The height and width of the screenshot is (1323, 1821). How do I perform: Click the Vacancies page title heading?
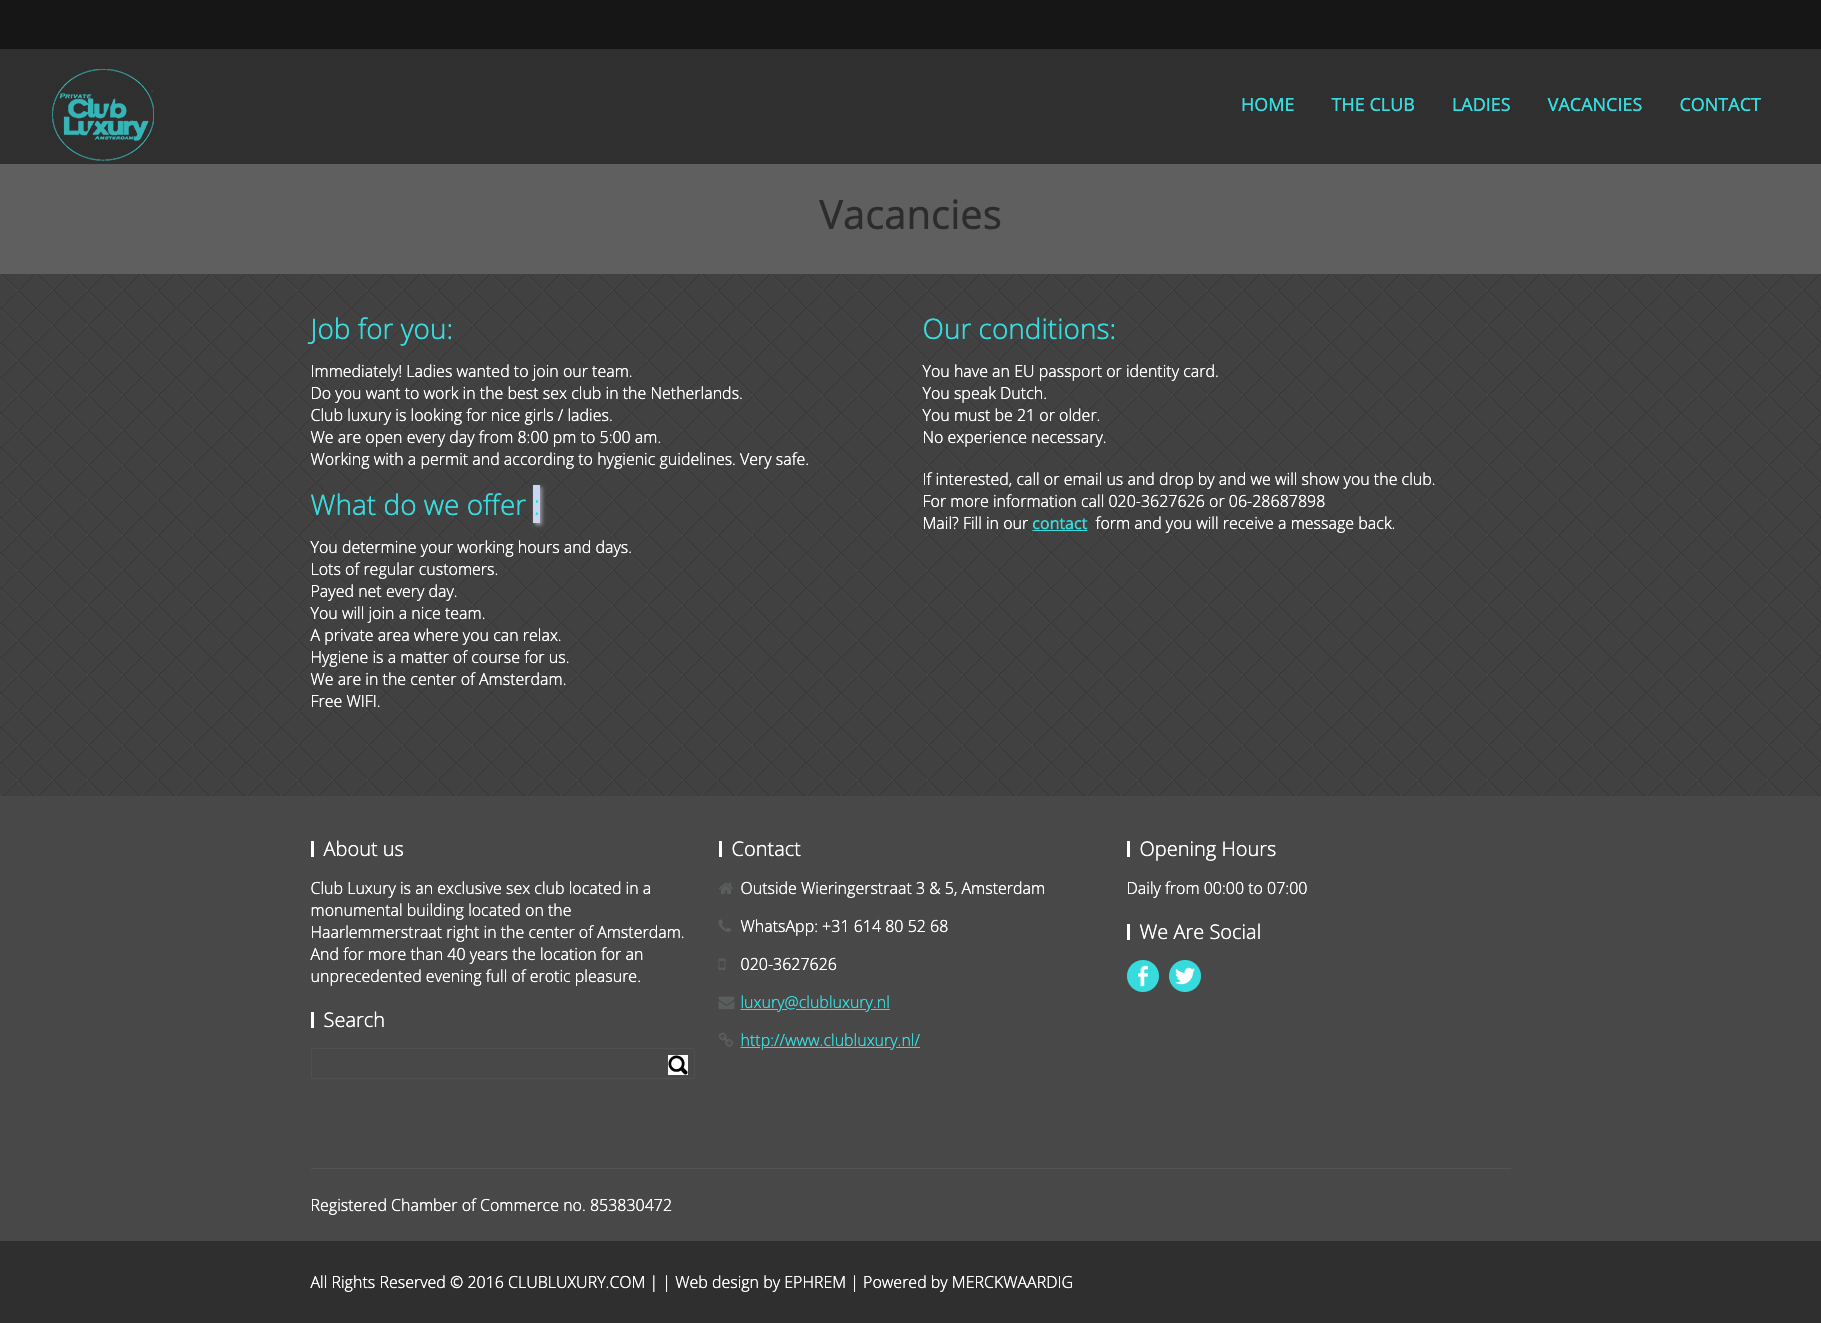910,215
